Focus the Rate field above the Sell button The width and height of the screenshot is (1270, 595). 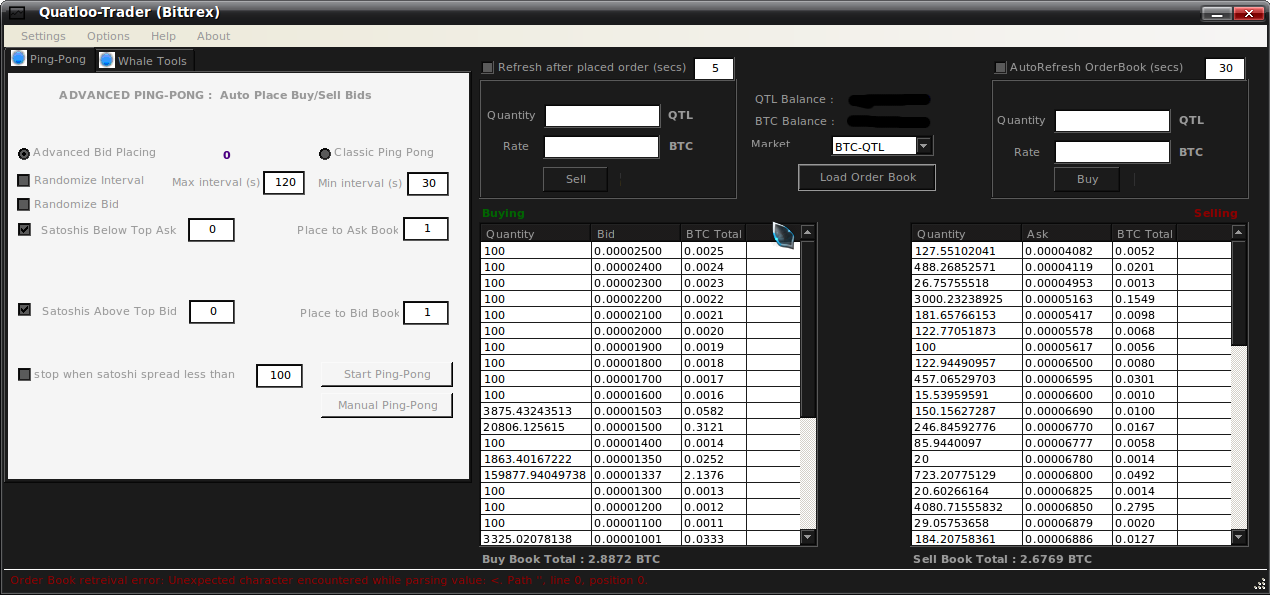point(602,147)
